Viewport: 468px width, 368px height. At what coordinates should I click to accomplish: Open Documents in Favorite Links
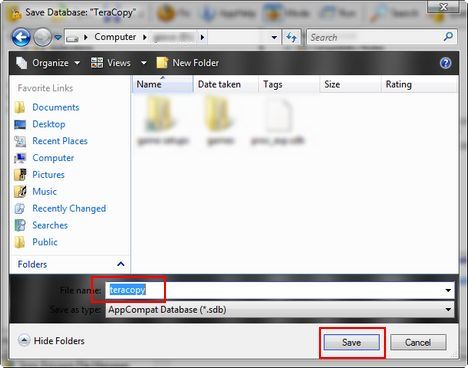(x=56, y=107)
